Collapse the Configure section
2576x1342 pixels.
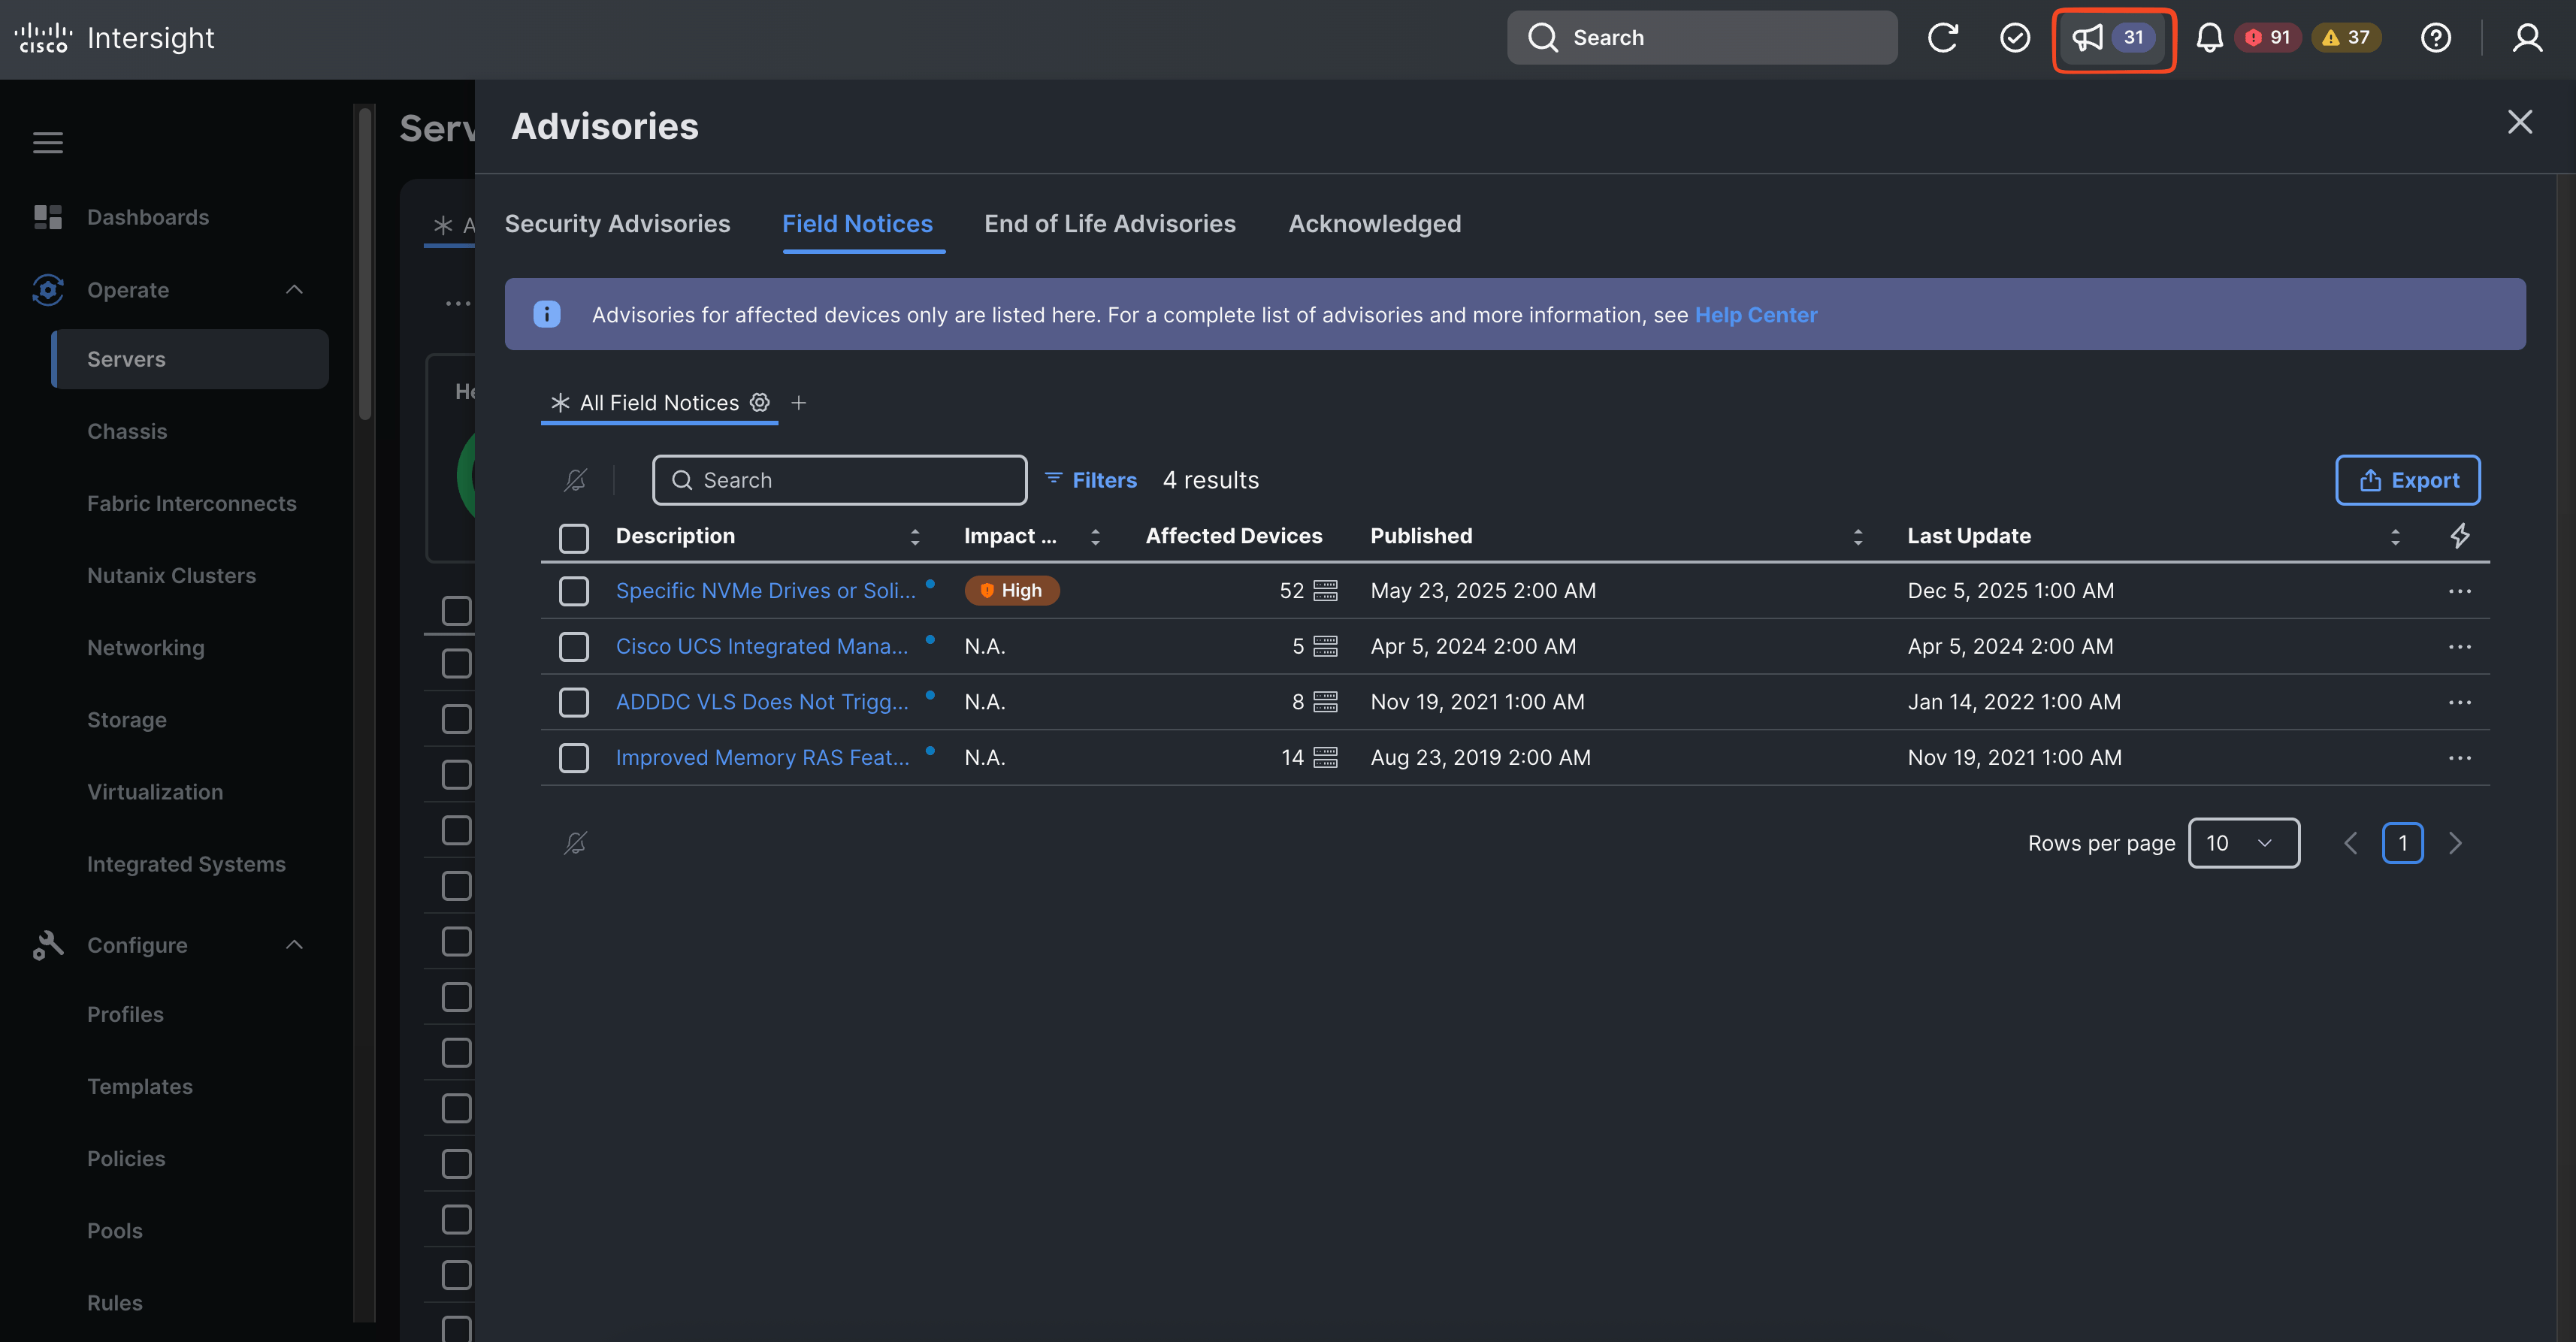294,945
